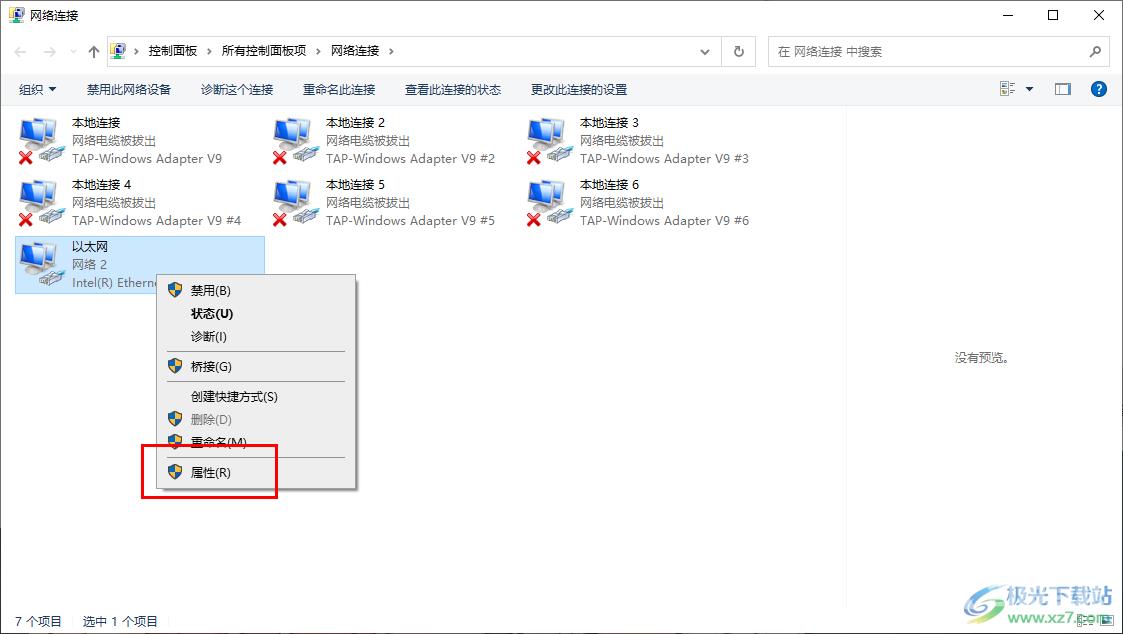The width and height of the screenshot is (1123, 634).
Task: Click 网络连接 breadcrumb in address bar
Action: (x=355, y=51)
